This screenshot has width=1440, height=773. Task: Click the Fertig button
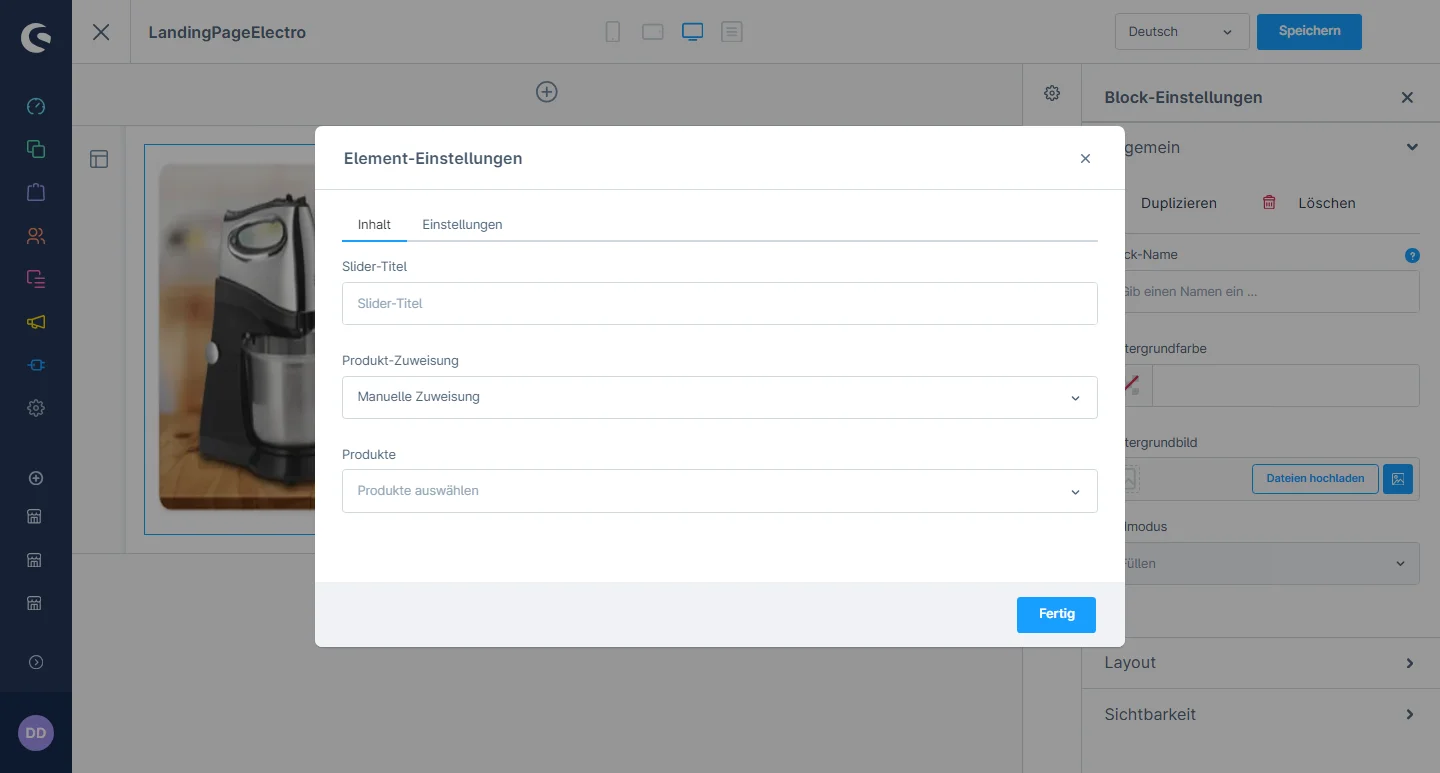(x=1056, y=614)
